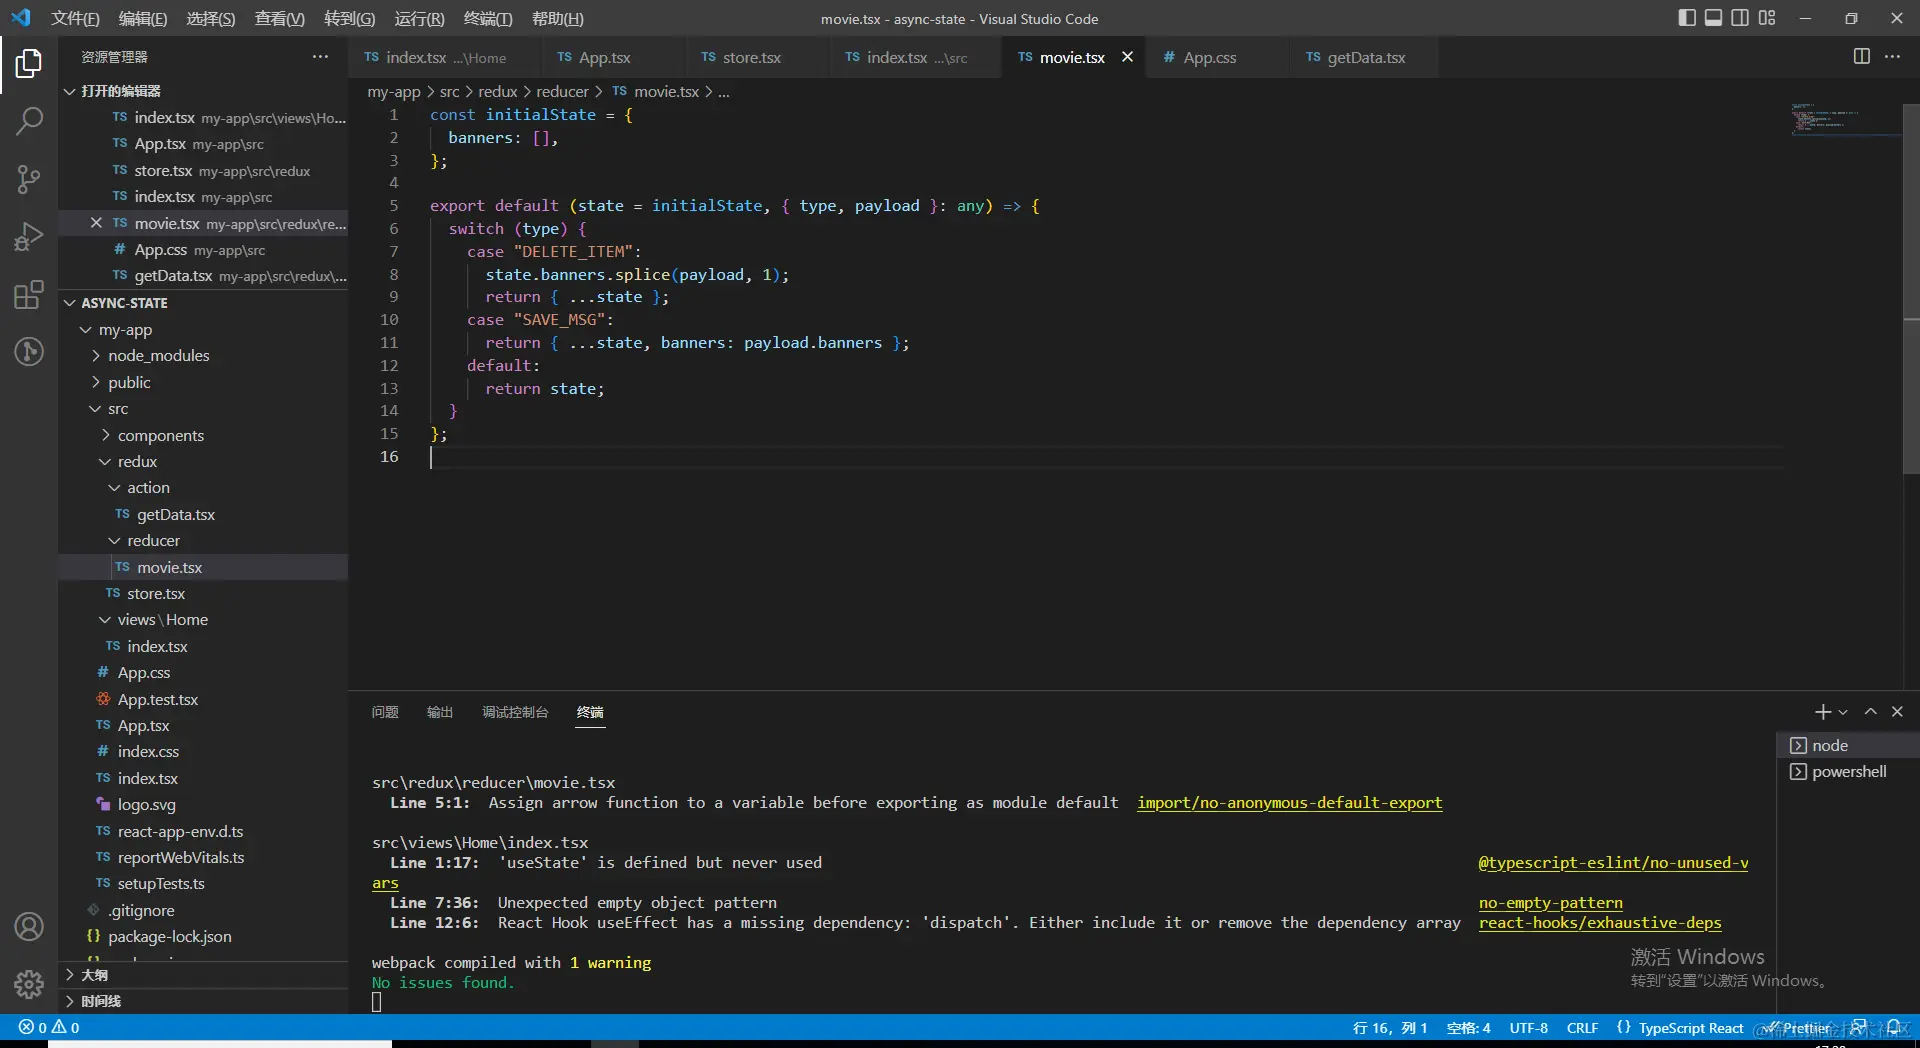Open the Manage gear settings
This screenshot has width=1920, height=1048.
(29, 985)
